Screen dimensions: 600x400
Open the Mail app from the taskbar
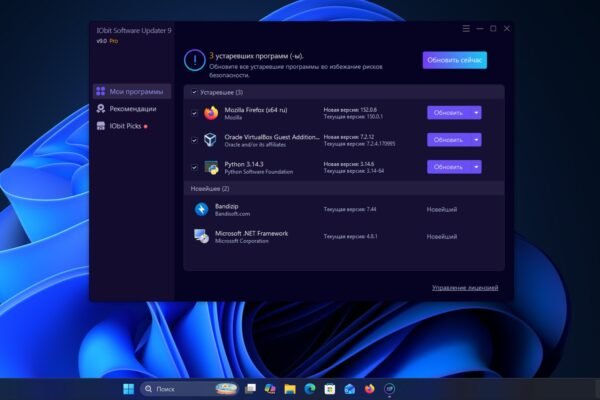pyautogui.click(x=349, y=389)
